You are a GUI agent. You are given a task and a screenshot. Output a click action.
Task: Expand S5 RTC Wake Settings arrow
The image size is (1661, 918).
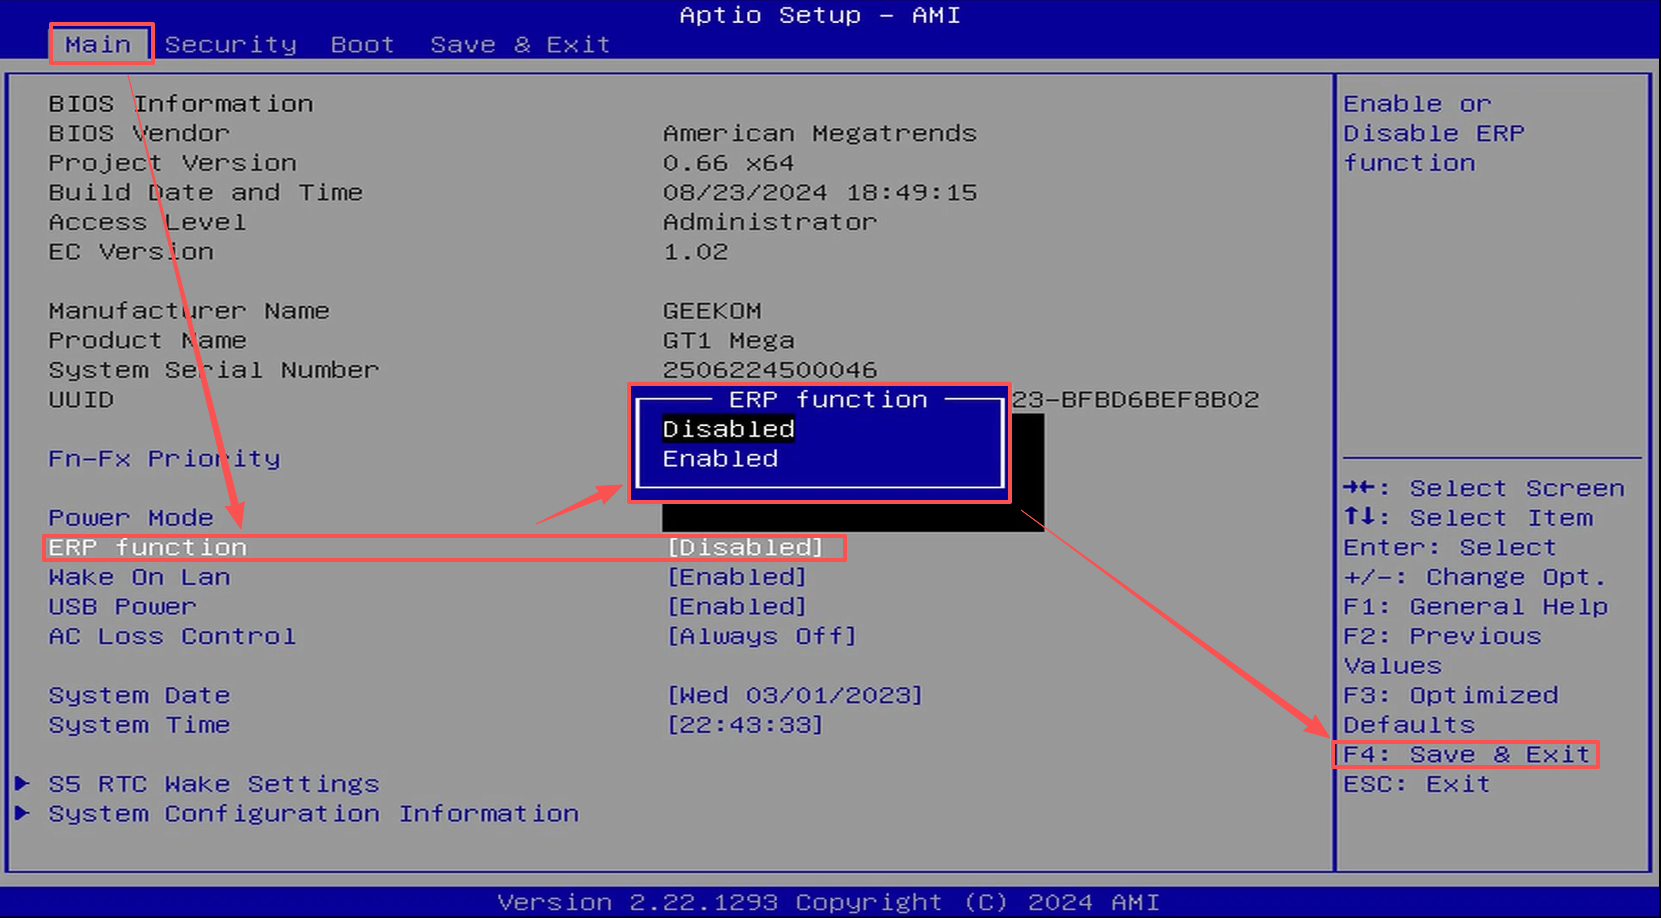[x=22, y=784]
